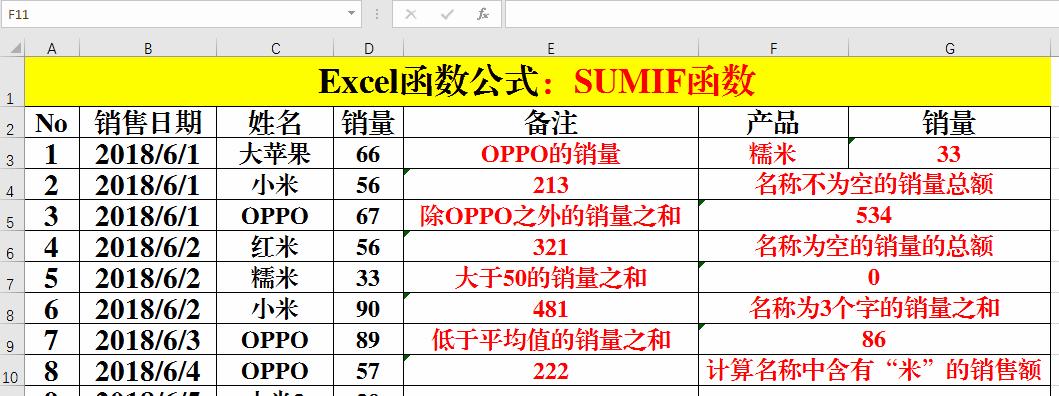Select column E header
This screenshot has height=396, width=1059.
[551, 49]
